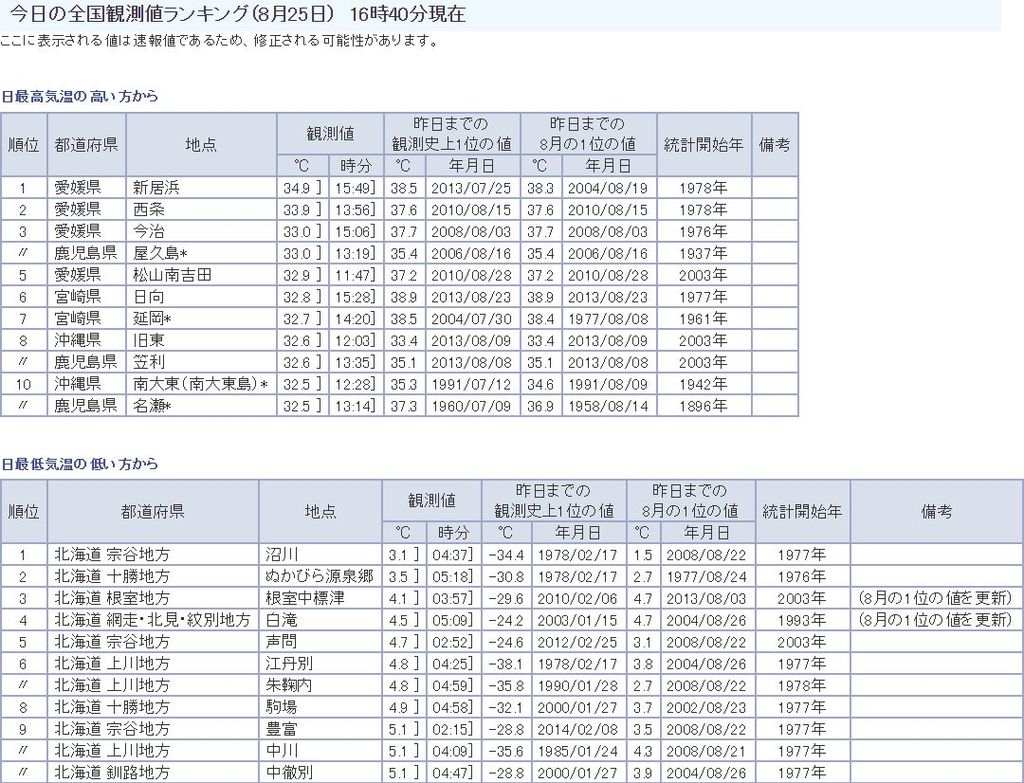
Task: Click the remark in the 根室中標津 row
Action: 935,598
